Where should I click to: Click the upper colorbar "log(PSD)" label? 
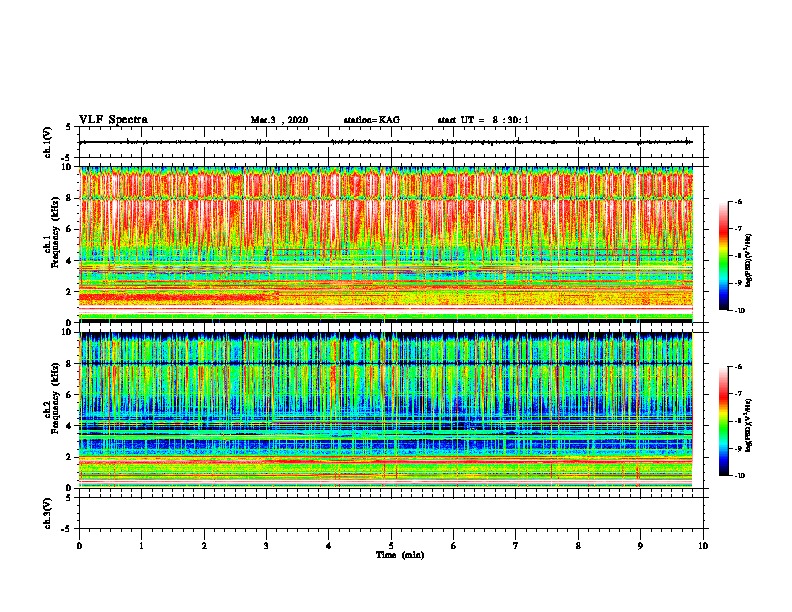click(748, 261)
